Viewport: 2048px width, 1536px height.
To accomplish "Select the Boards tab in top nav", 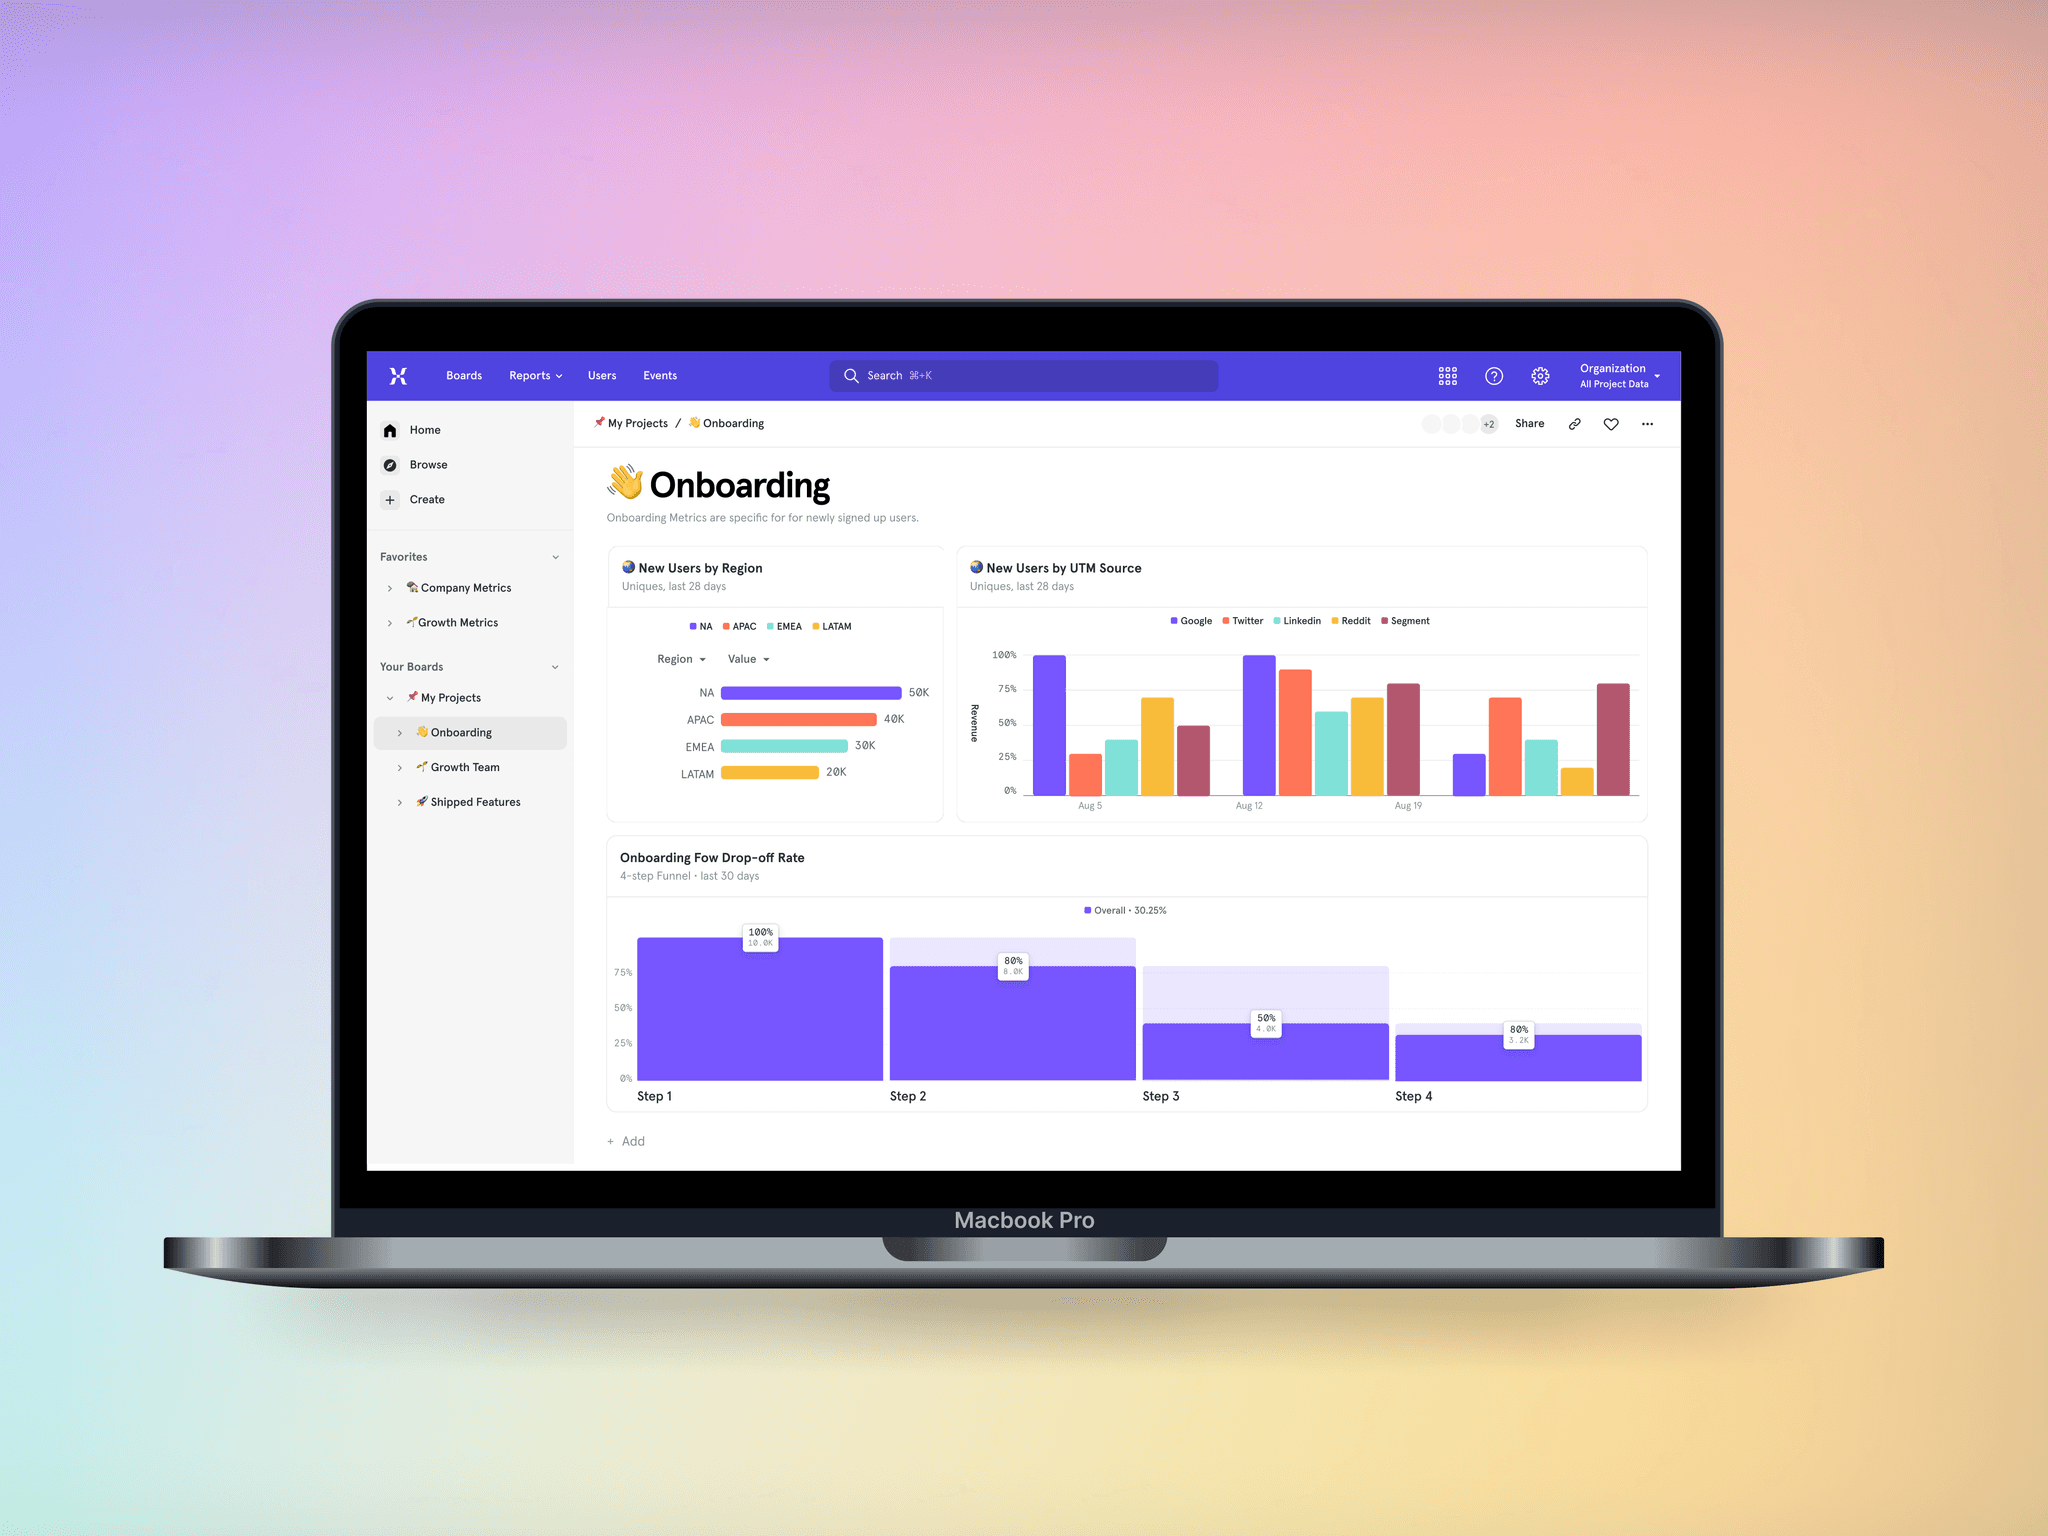I will 466,376.
